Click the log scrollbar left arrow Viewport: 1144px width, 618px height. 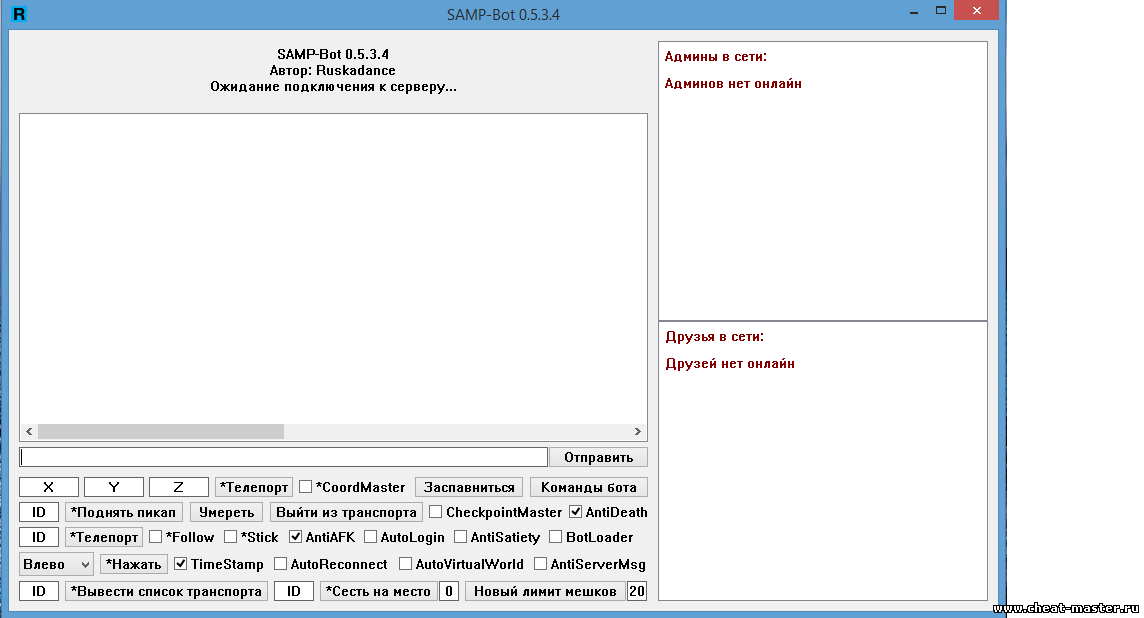29,431
